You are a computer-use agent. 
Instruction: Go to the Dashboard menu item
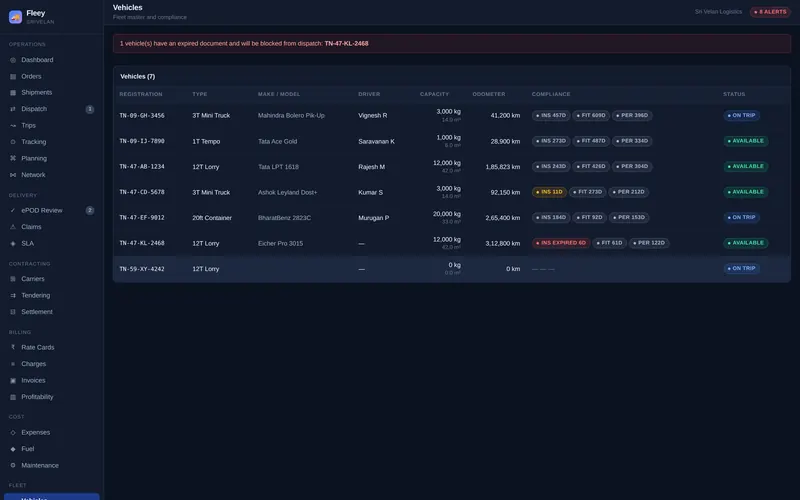[52, 60]
